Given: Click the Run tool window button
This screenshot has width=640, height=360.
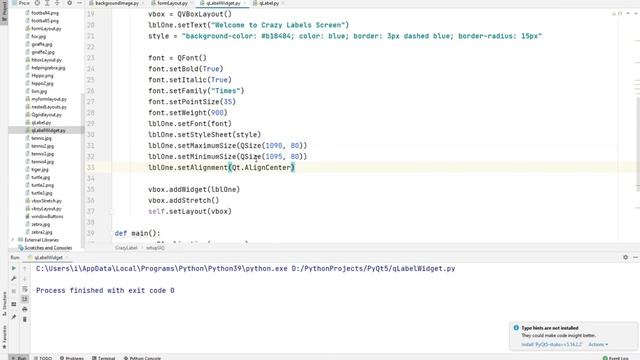Looking at the screenshot, I should [19, 358].
